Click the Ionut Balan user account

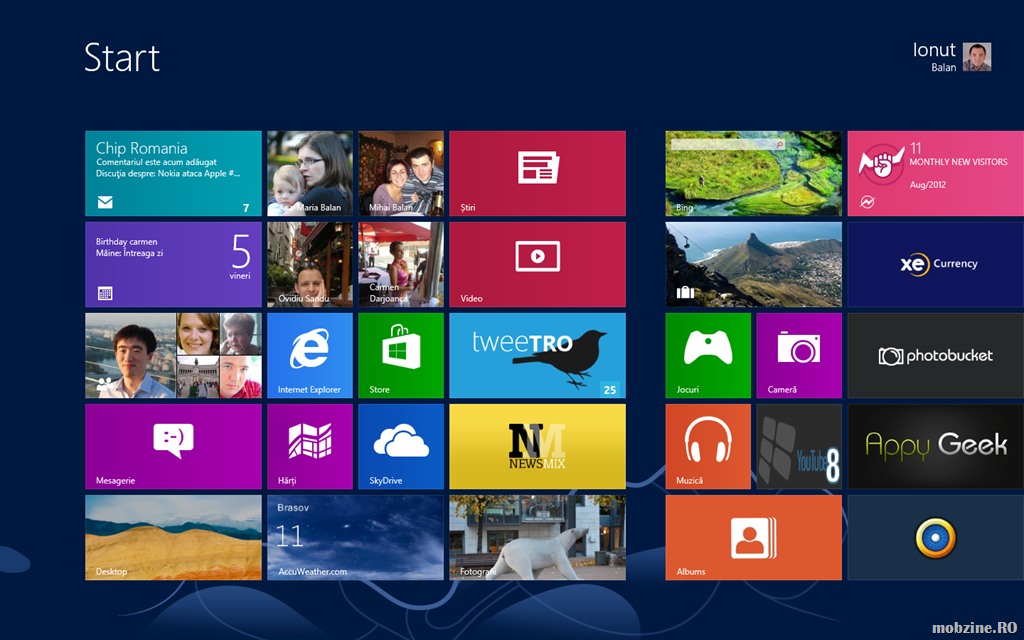pyautogui.click(x=952, y=57)
